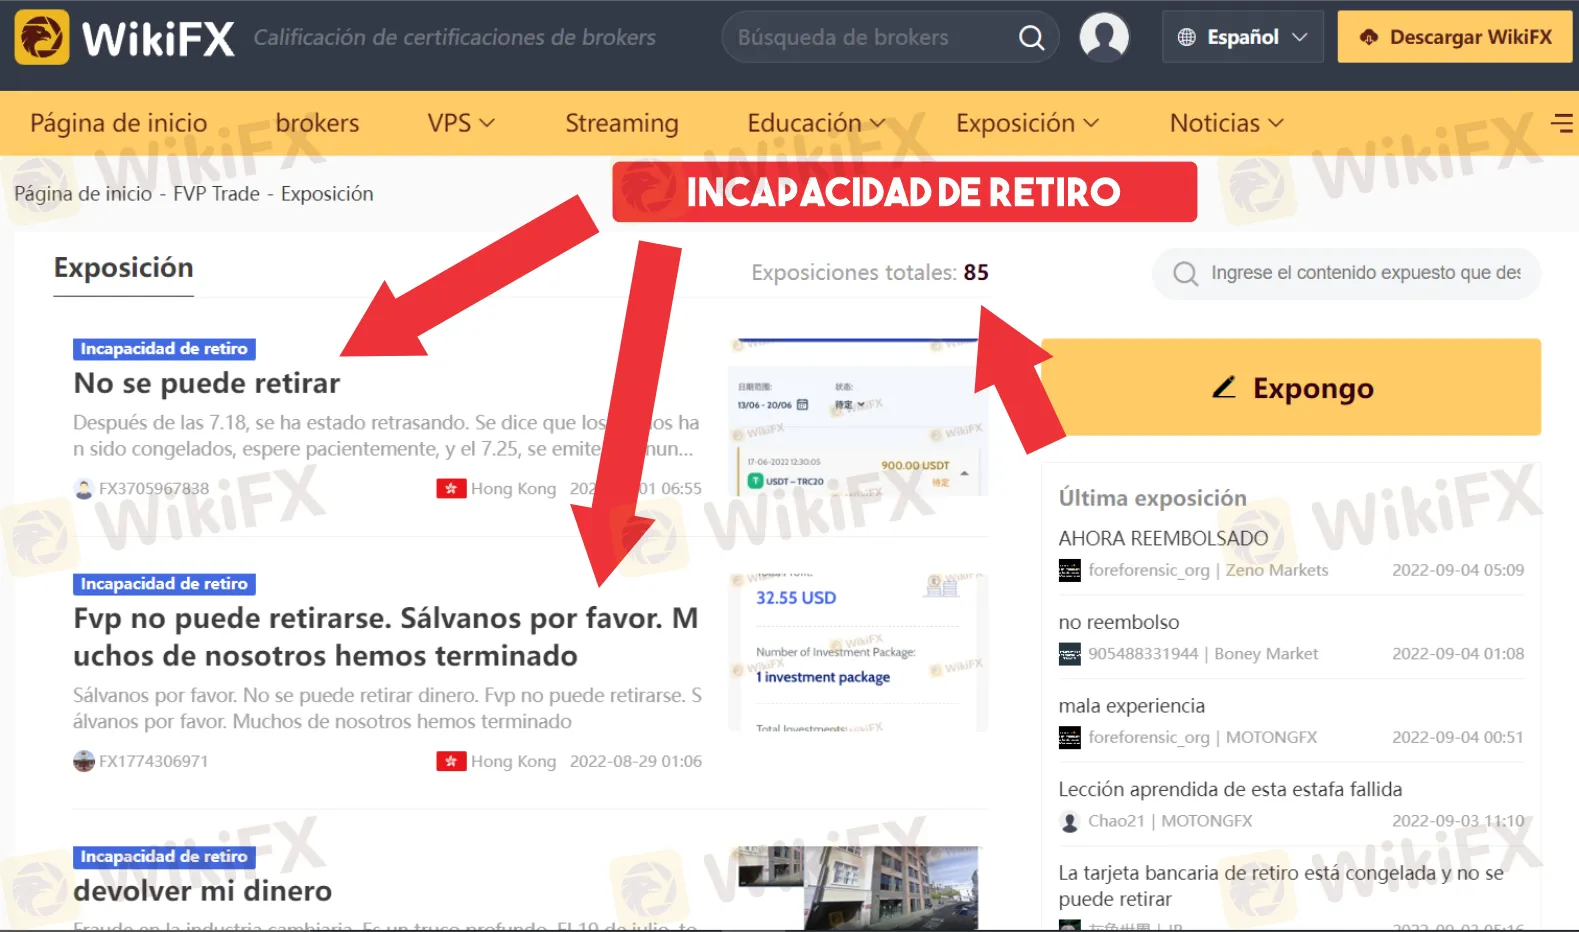
Task: Click the search magnifier icon in header
Action: coord(1031,38)
